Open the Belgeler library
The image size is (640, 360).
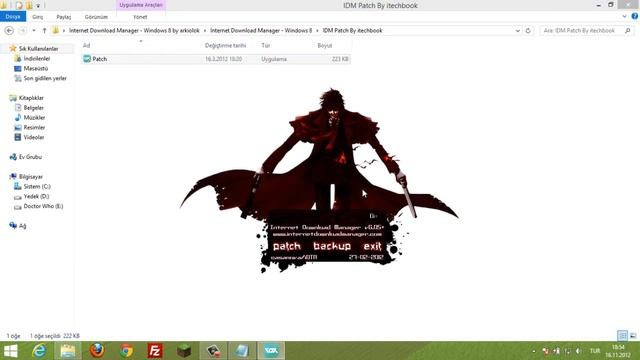33,108
